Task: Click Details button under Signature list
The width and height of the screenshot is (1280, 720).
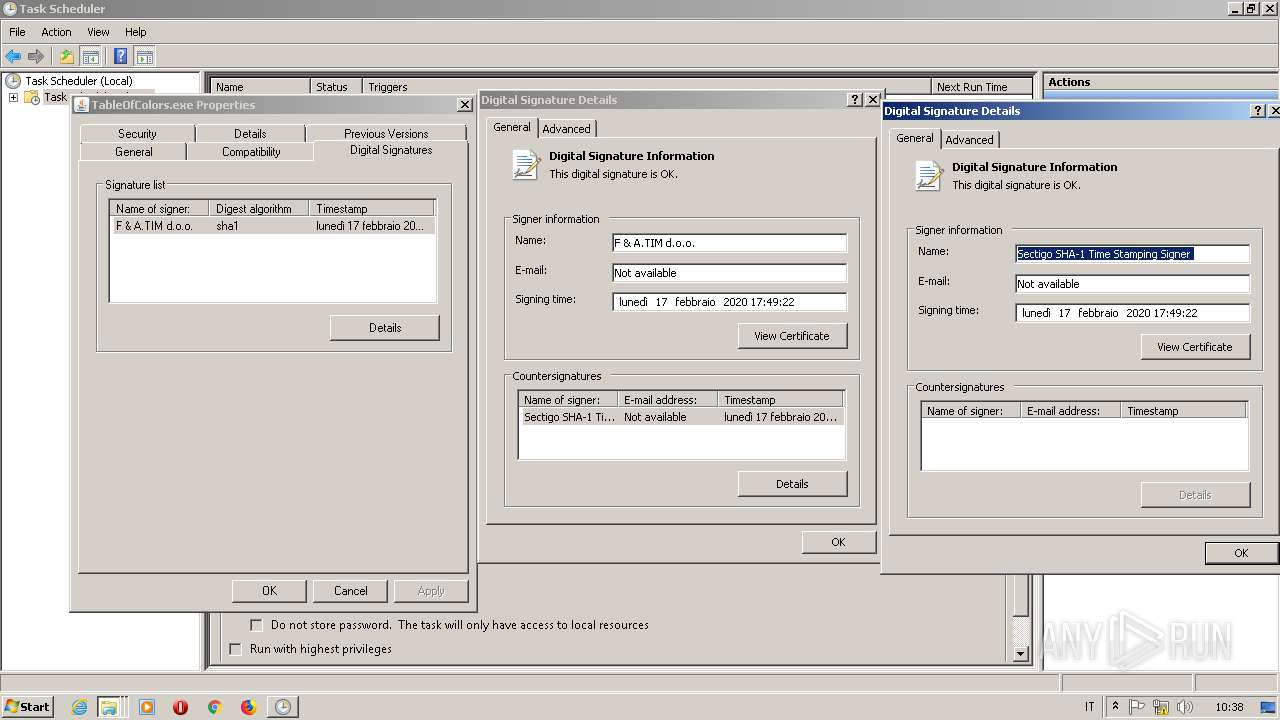Action: [x=385, y=328]
